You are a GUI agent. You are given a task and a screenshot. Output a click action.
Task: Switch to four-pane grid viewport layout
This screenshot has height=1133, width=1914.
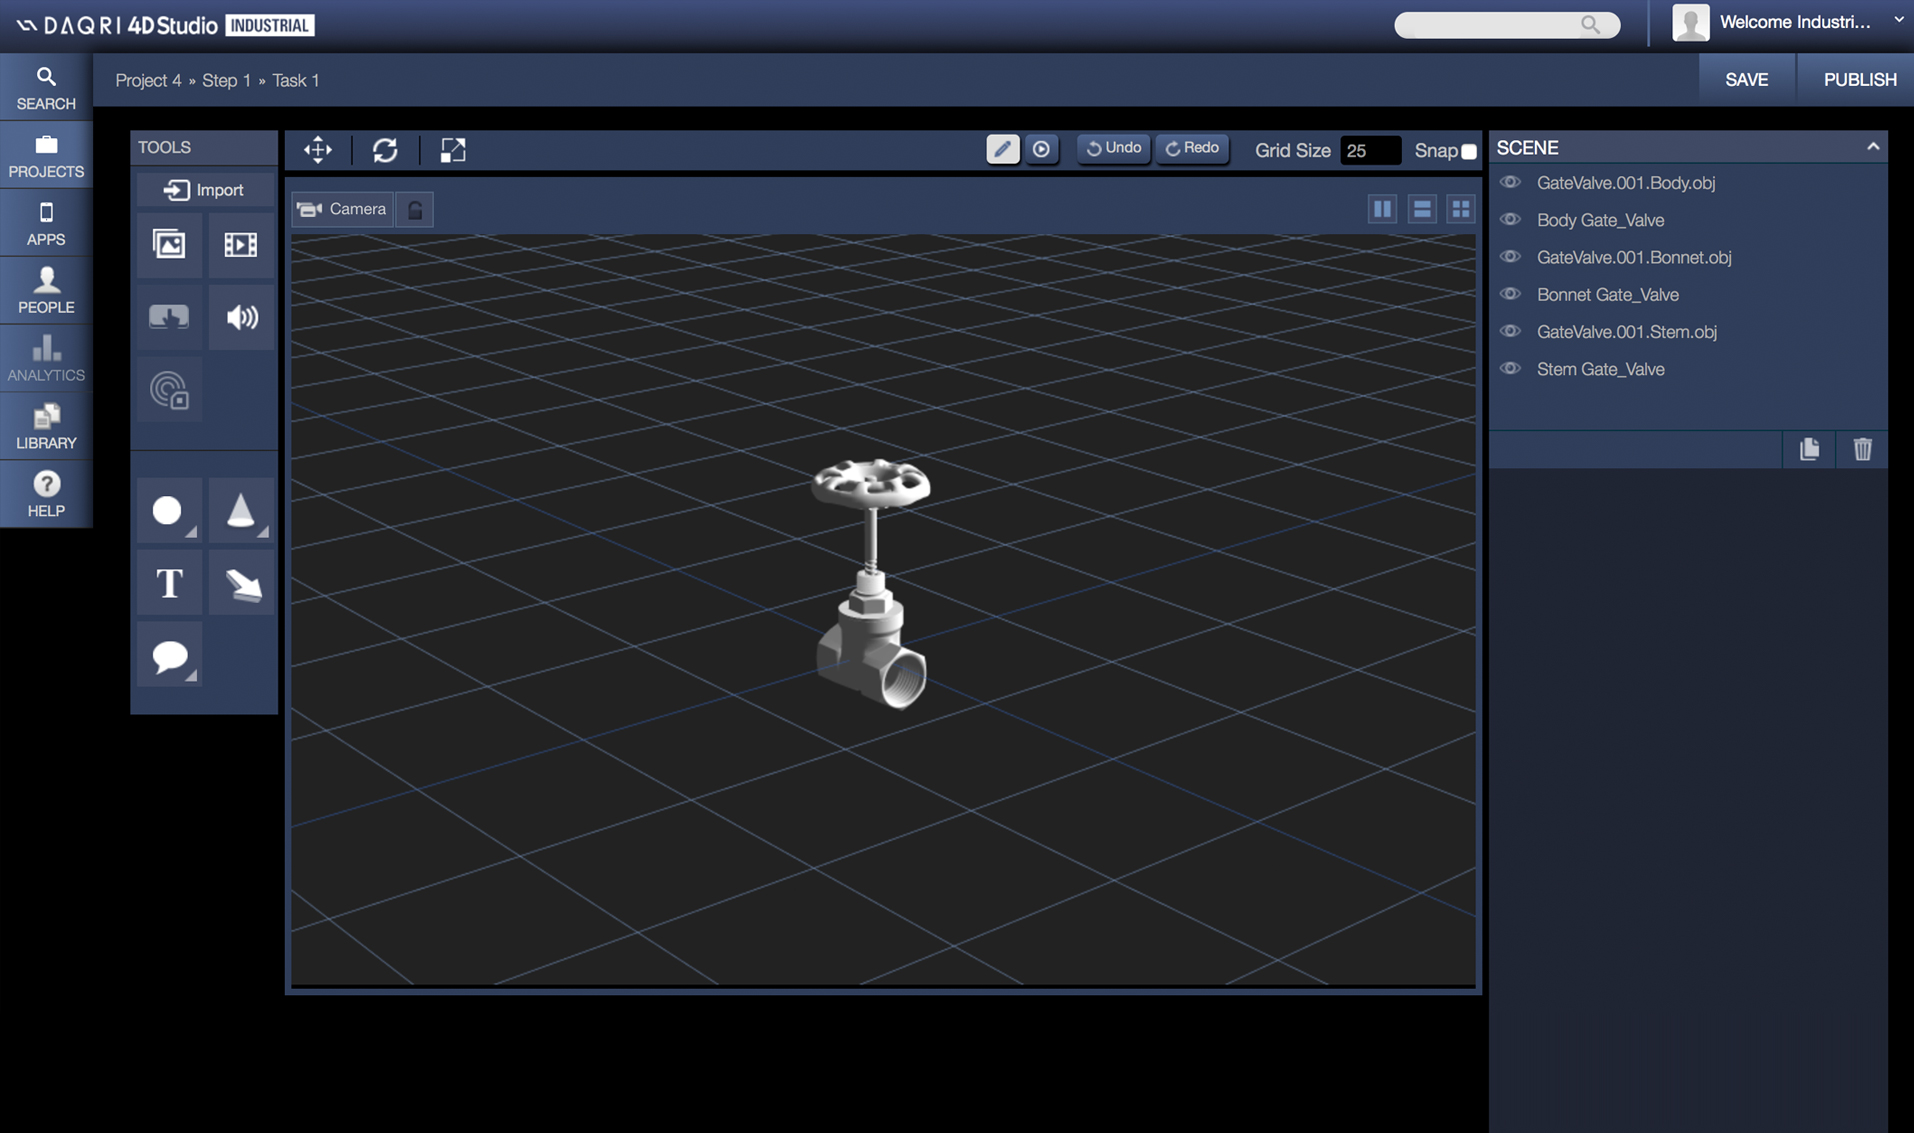[1460, 208]
